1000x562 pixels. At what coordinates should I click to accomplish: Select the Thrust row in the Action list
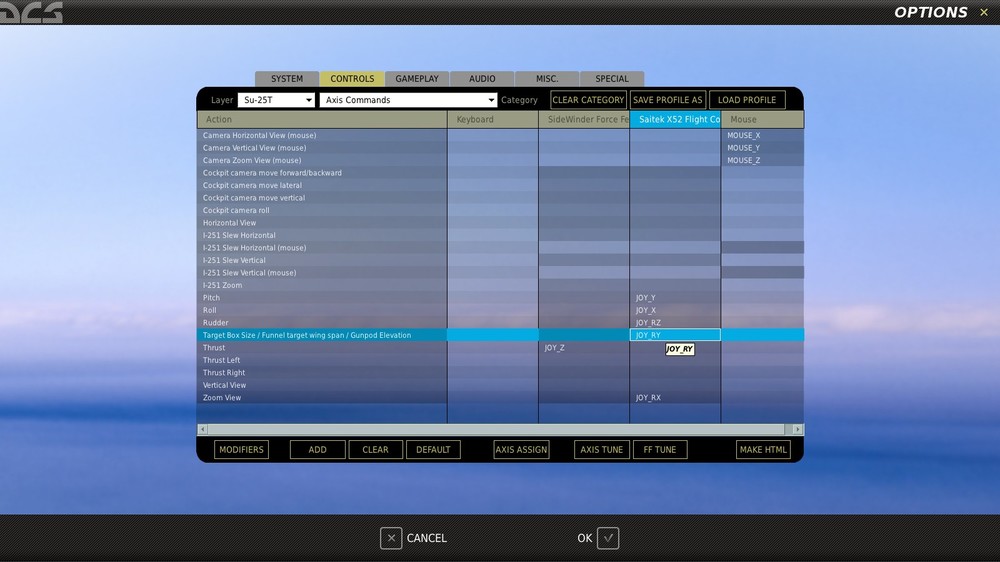(x=322, y=348)
